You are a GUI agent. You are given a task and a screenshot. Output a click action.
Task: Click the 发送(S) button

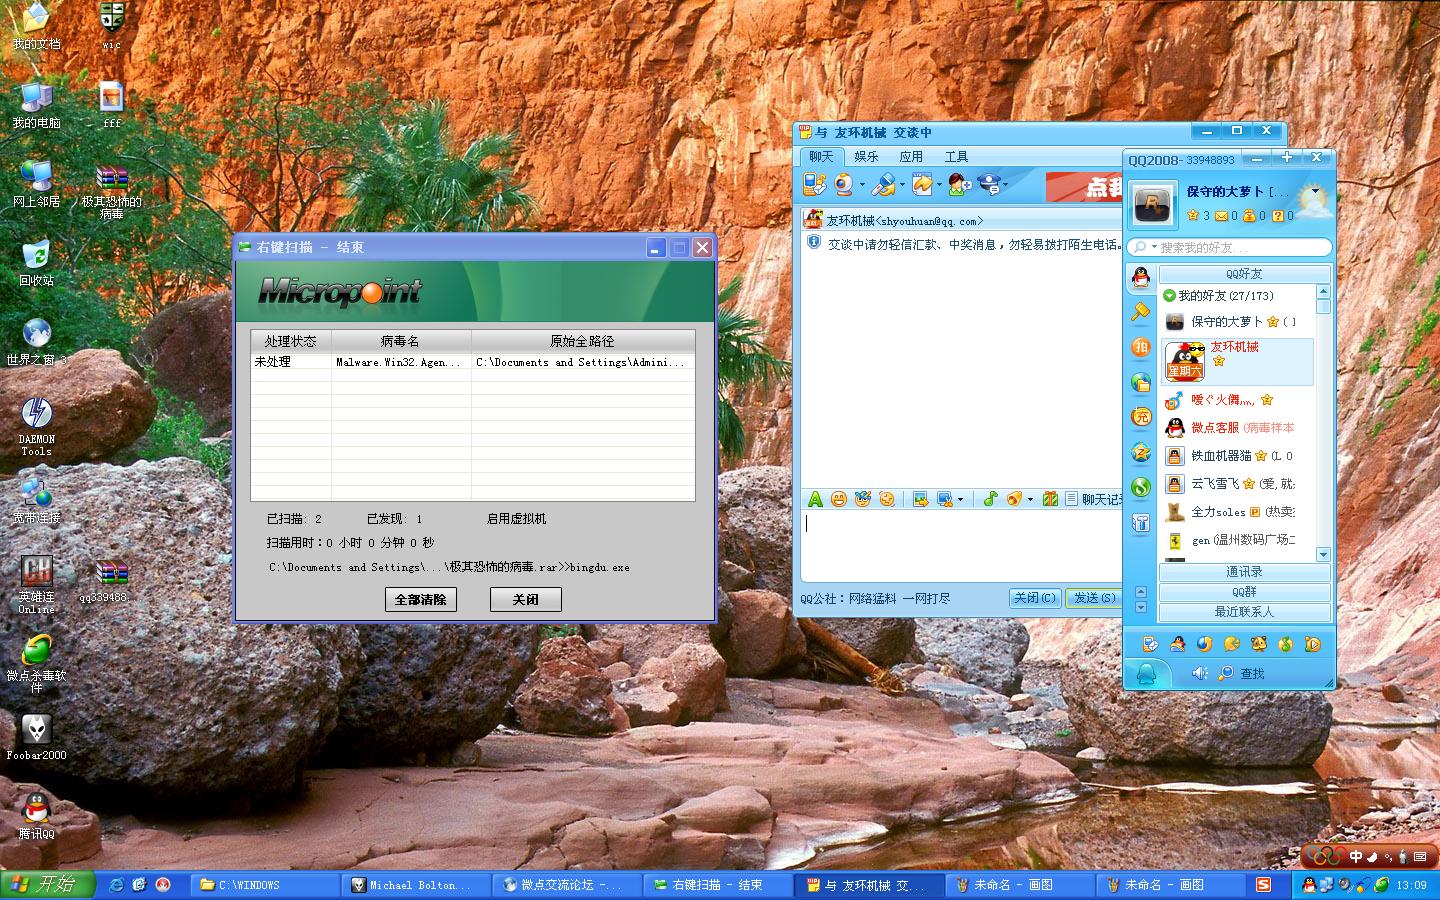click(1093, 598)
